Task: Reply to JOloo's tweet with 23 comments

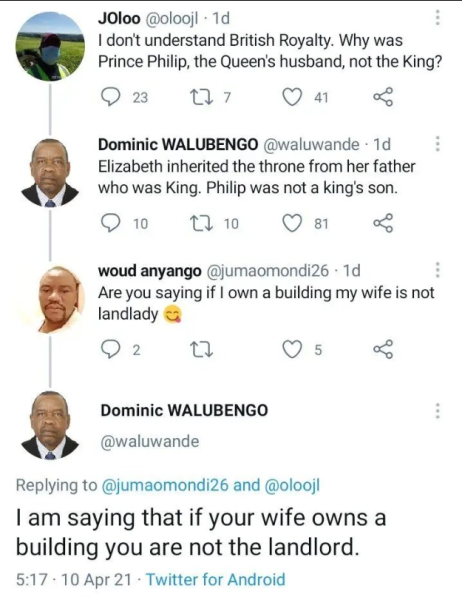Action: [111, 97]
